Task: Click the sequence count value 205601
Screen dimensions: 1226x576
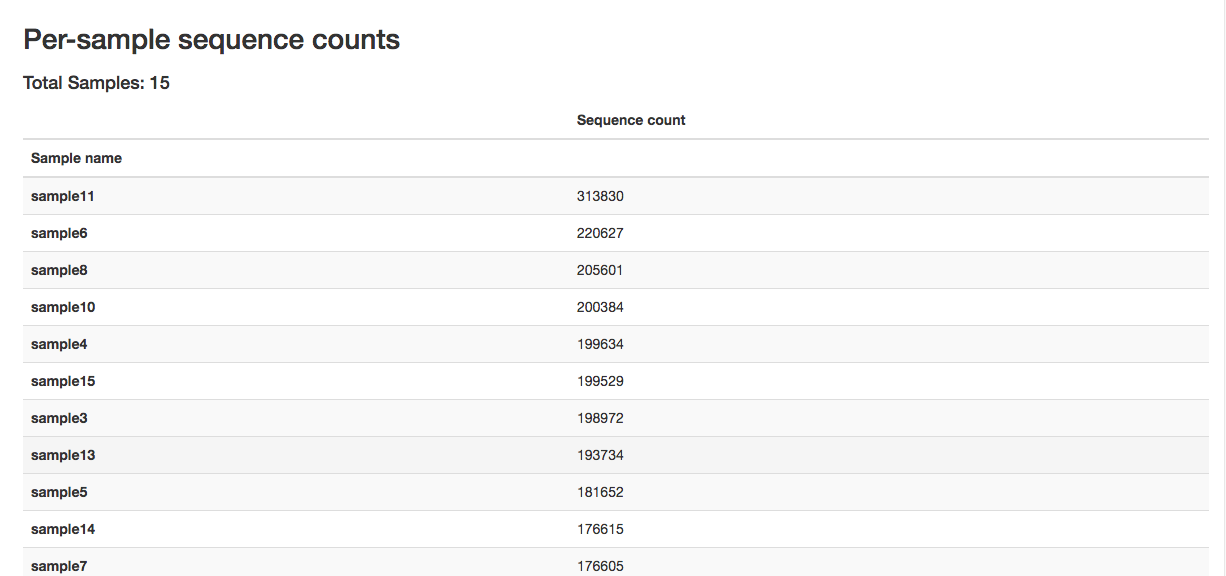Action: coord(600,270)
